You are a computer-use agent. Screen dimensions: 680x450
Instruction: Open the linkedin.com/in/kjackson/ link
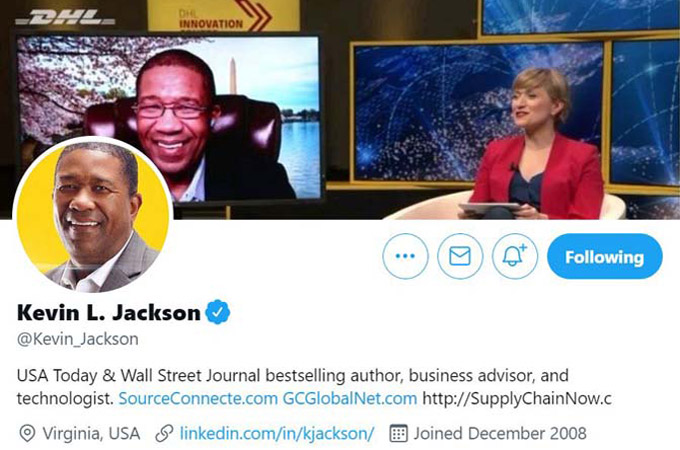277,433
